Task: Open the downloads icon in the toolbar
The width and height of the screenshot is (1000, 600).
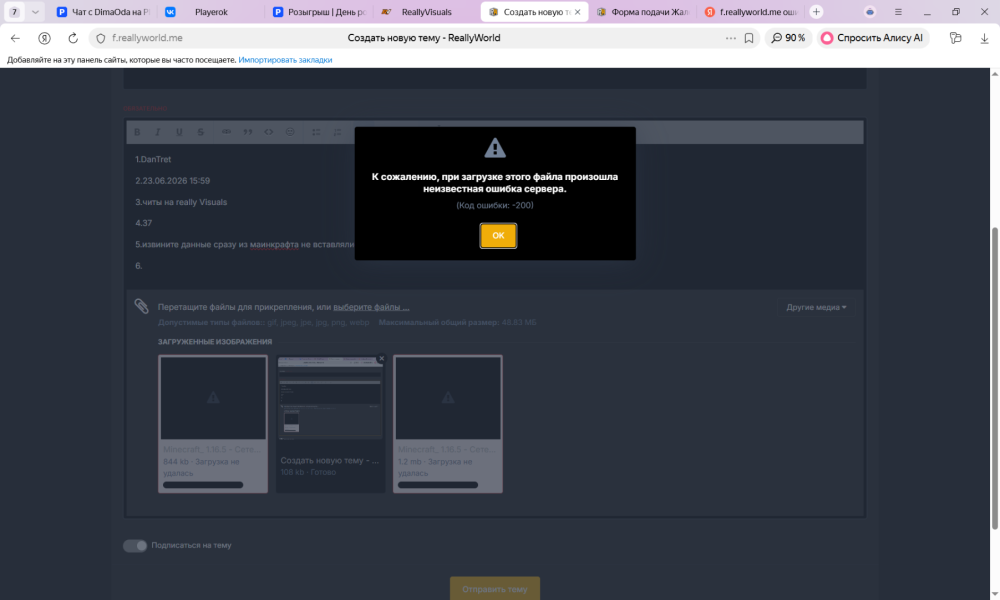Action: [984, 38]
